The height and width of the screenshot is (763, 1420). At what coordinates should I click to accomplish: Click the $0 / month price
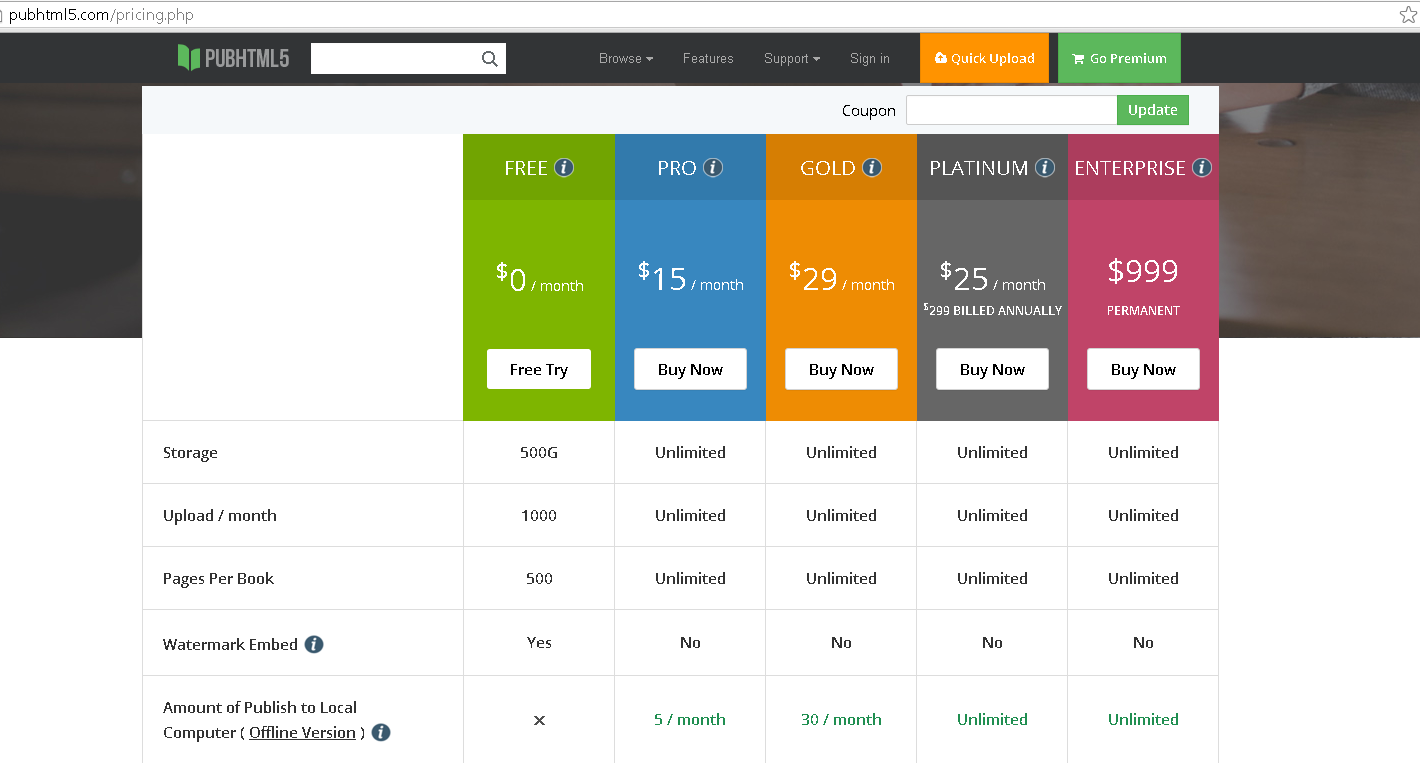coord(540,278)
